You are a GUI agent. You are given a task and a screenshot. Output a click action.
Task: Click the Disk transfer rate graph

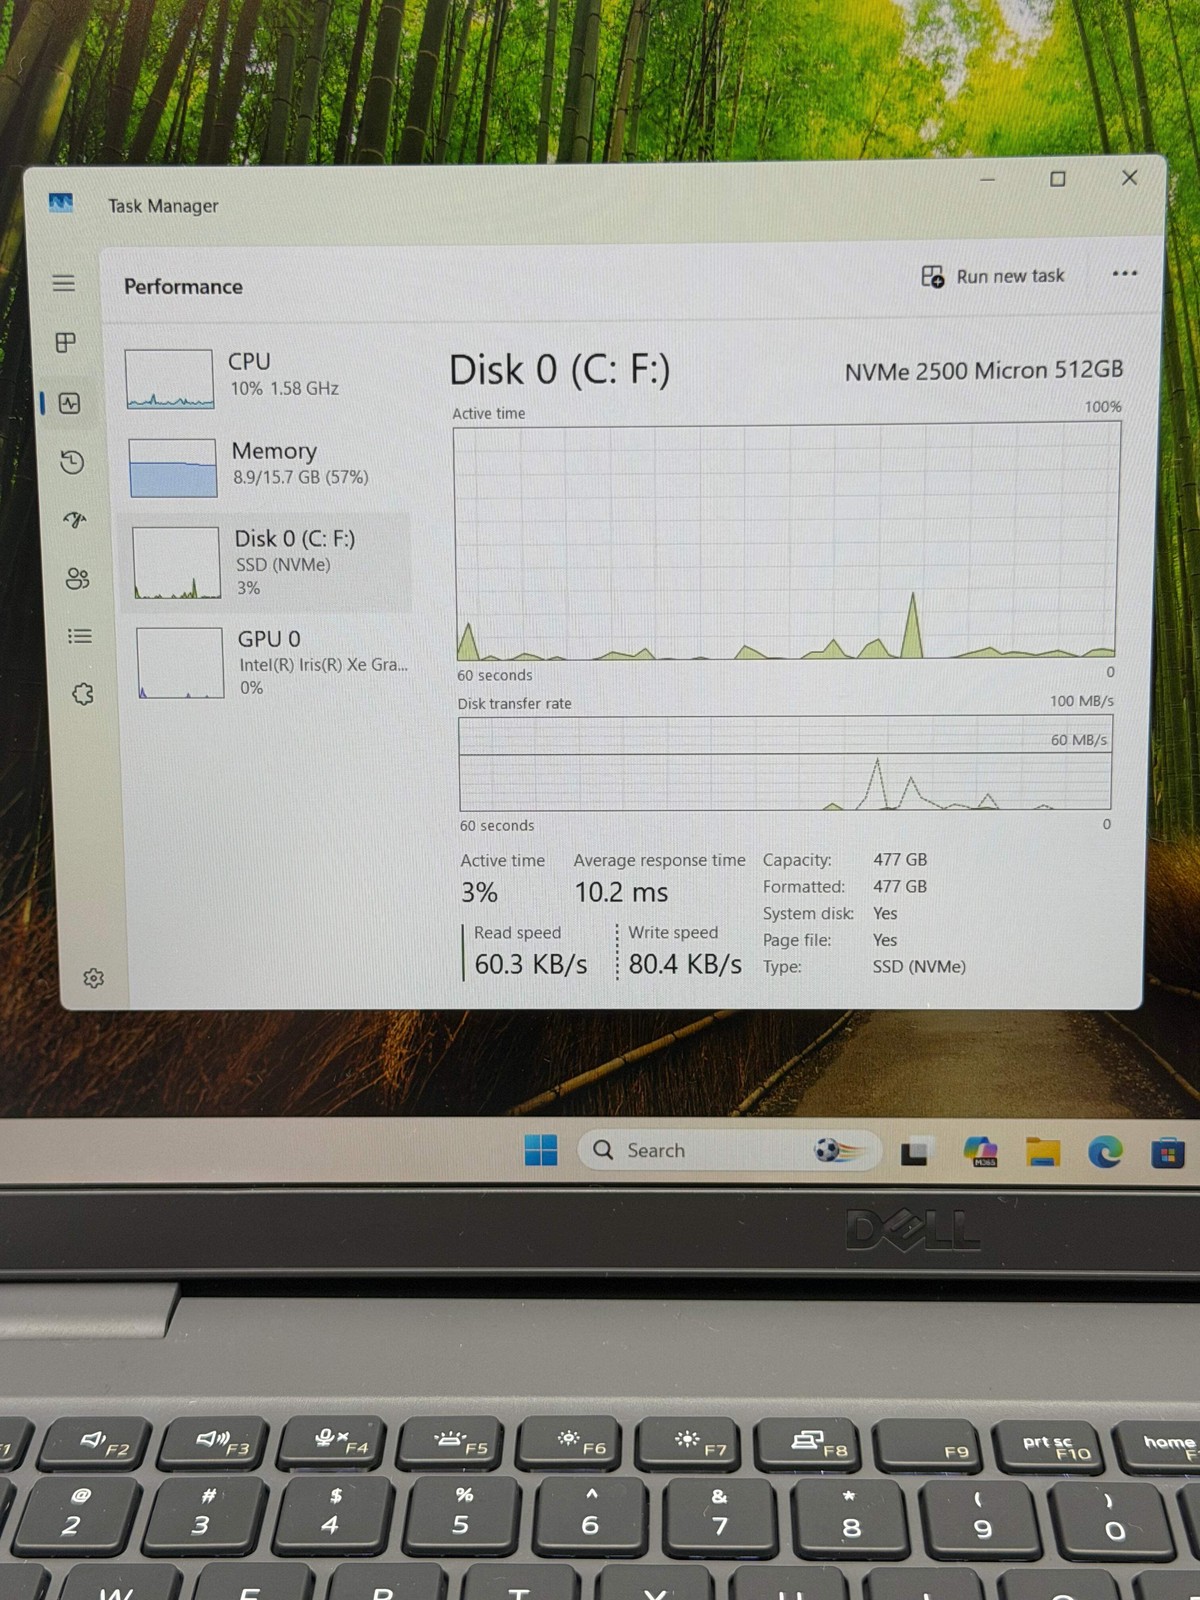785,763
